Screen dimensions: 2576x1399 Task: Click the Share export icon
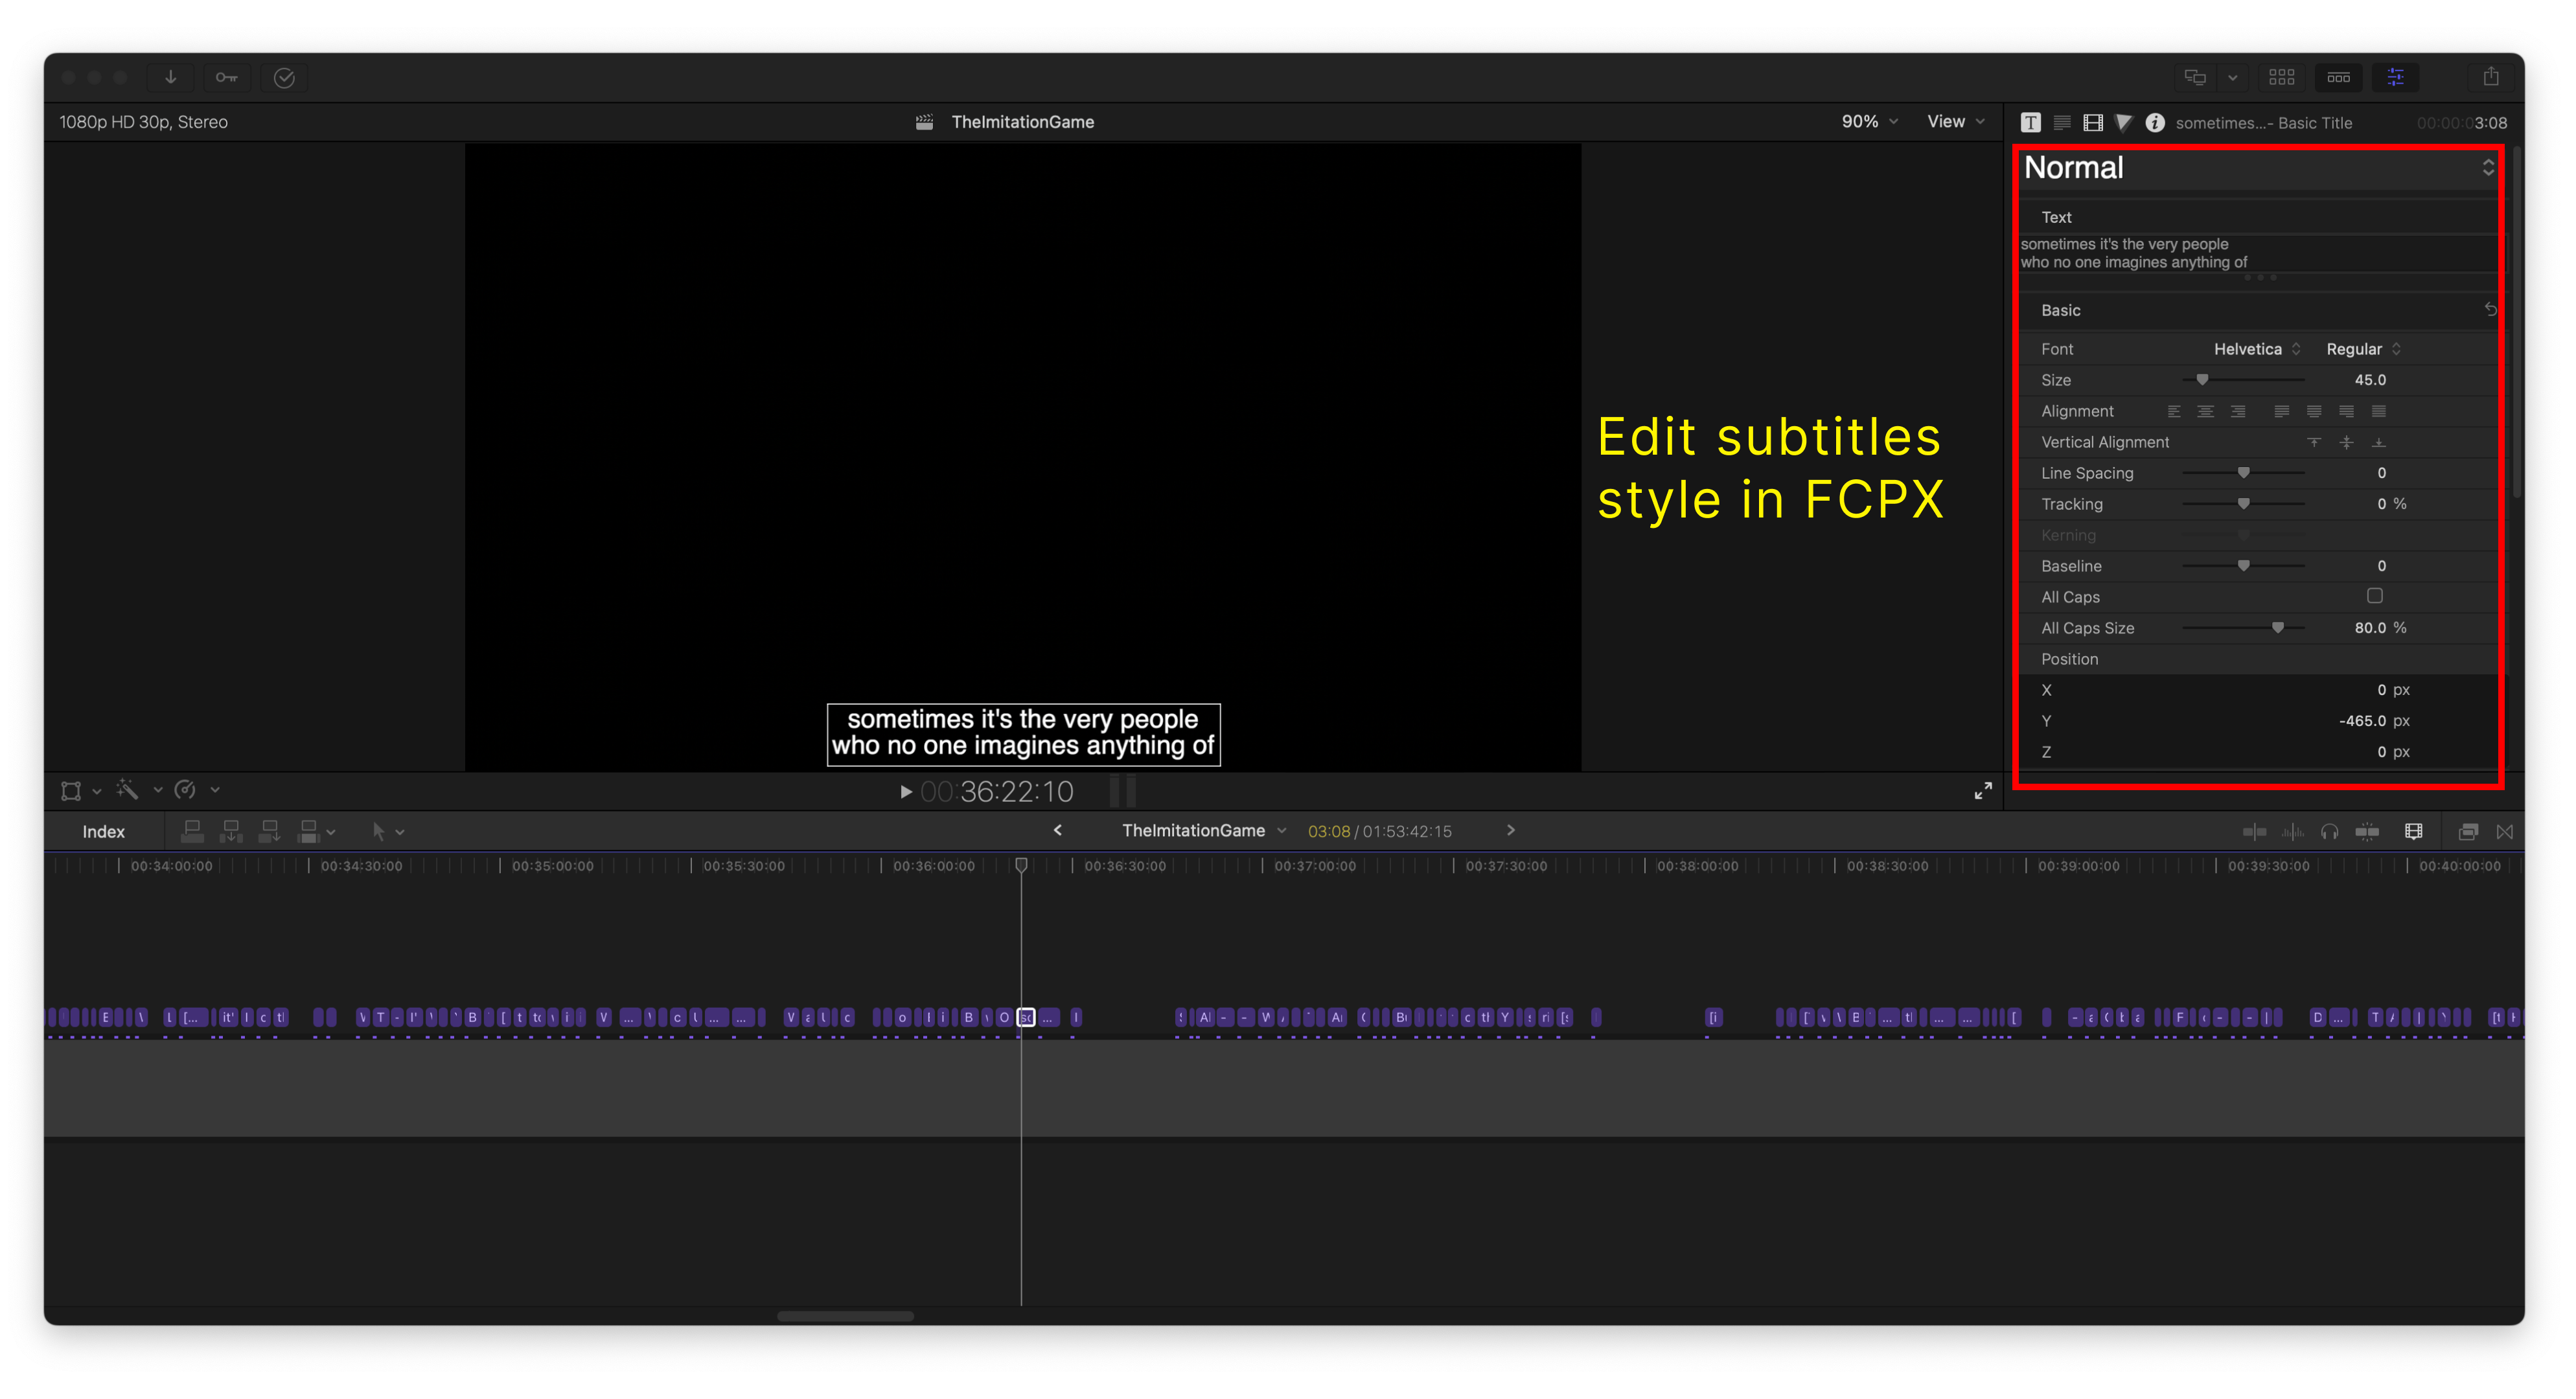click(2490, 77)
